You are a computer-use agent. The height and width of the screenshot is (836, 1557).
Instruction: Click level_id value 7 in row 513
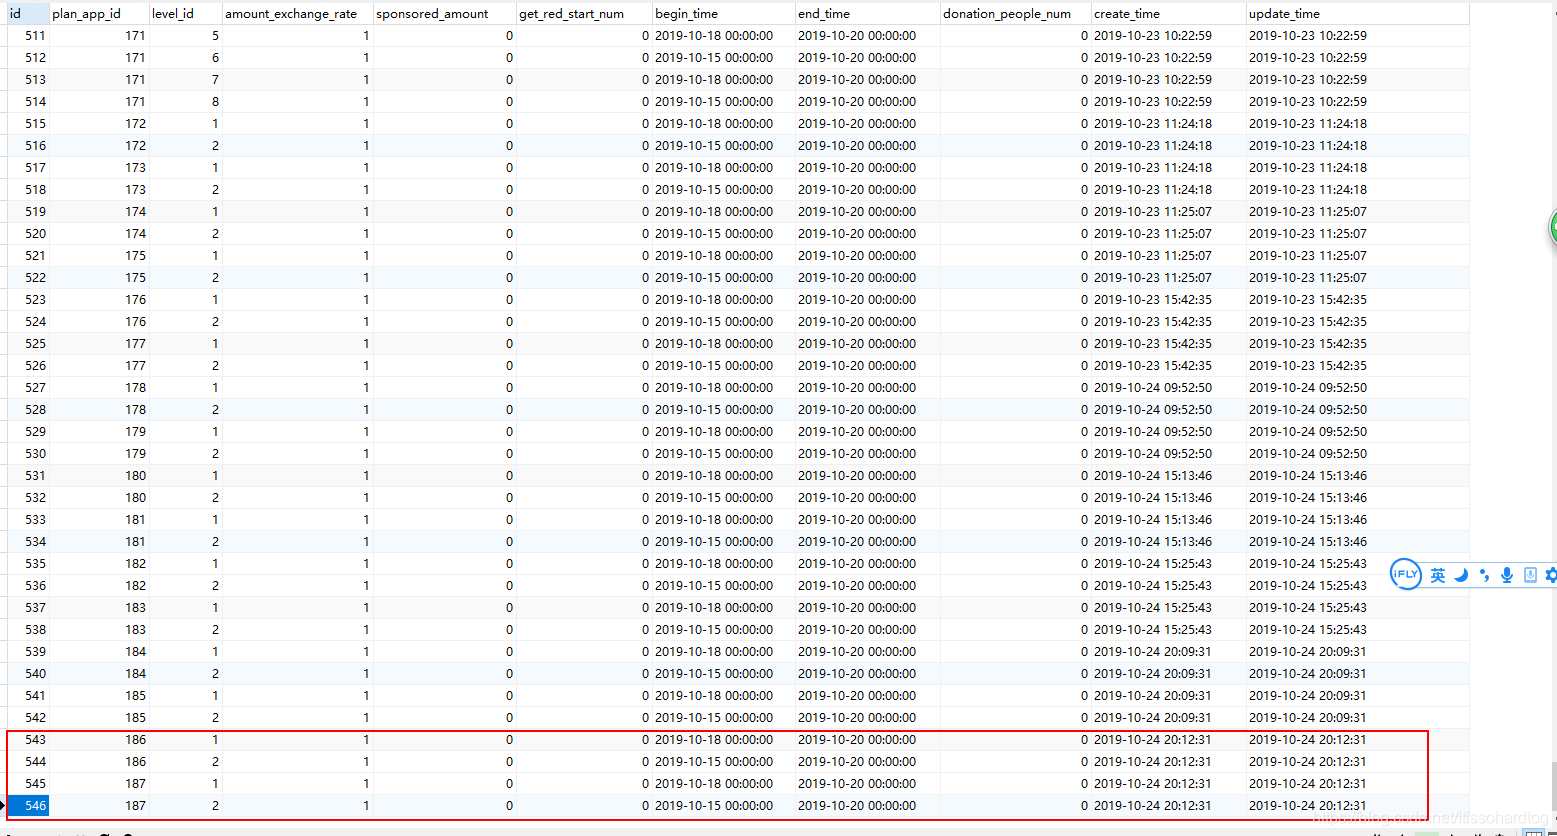pos(185,80)
